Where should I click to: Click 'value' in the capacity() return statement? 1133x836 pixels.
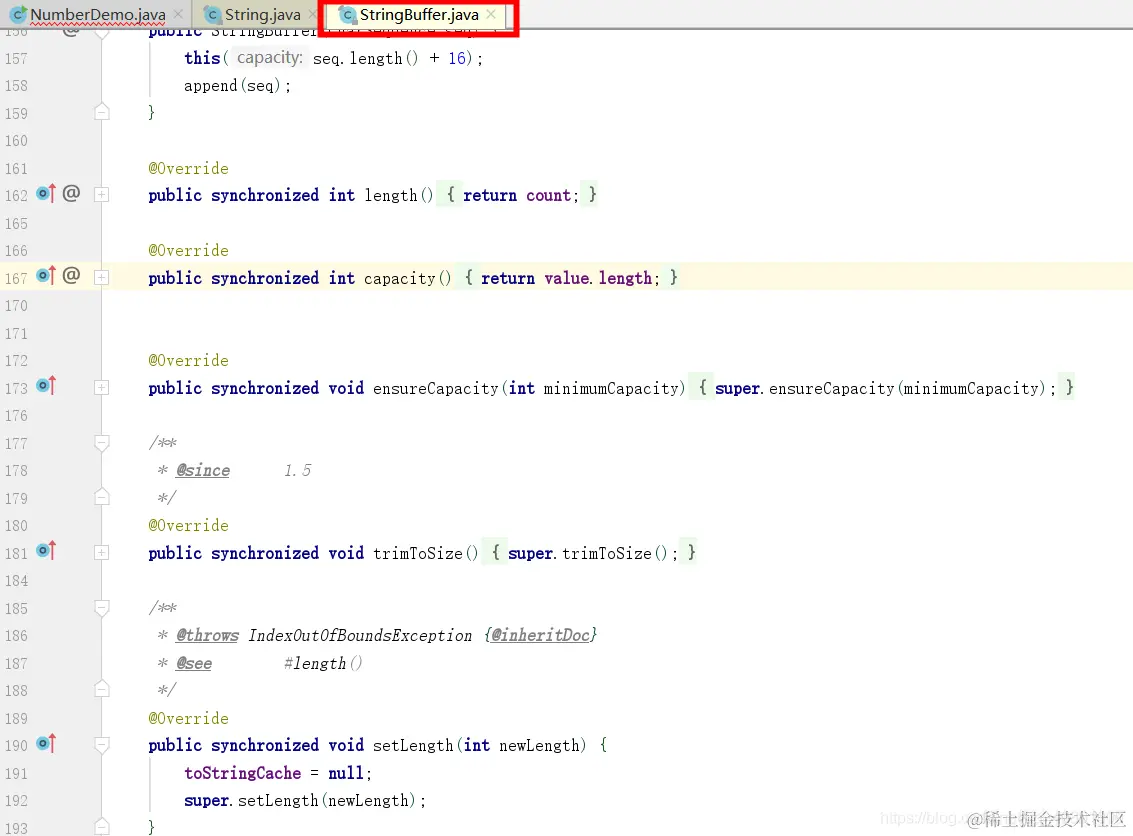coord(566,278)
